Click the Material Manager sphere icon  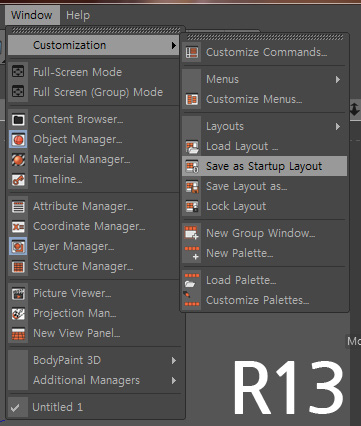point(18,160)
